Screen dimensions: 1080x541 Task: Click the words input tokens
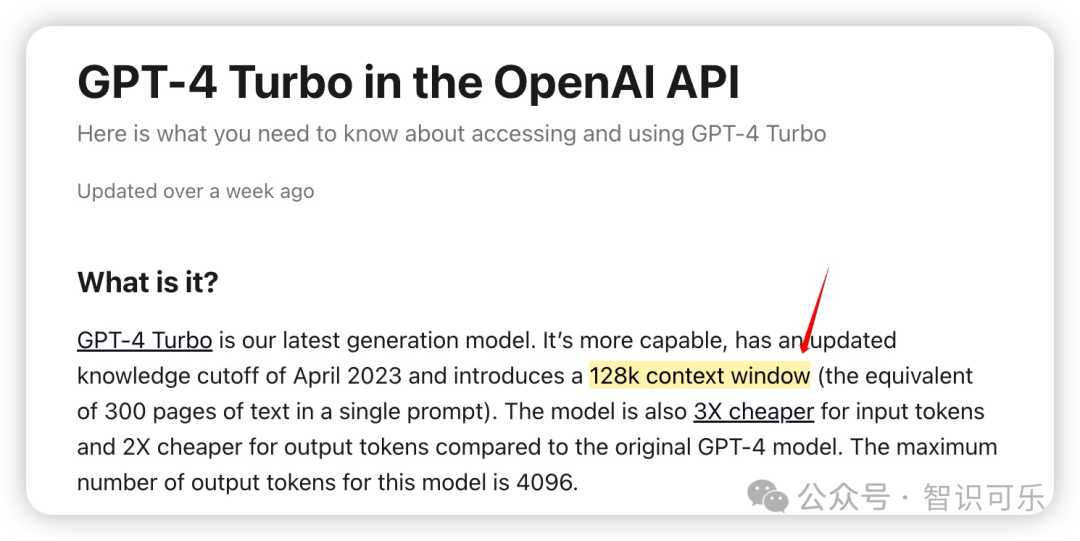tap(922, 412)
